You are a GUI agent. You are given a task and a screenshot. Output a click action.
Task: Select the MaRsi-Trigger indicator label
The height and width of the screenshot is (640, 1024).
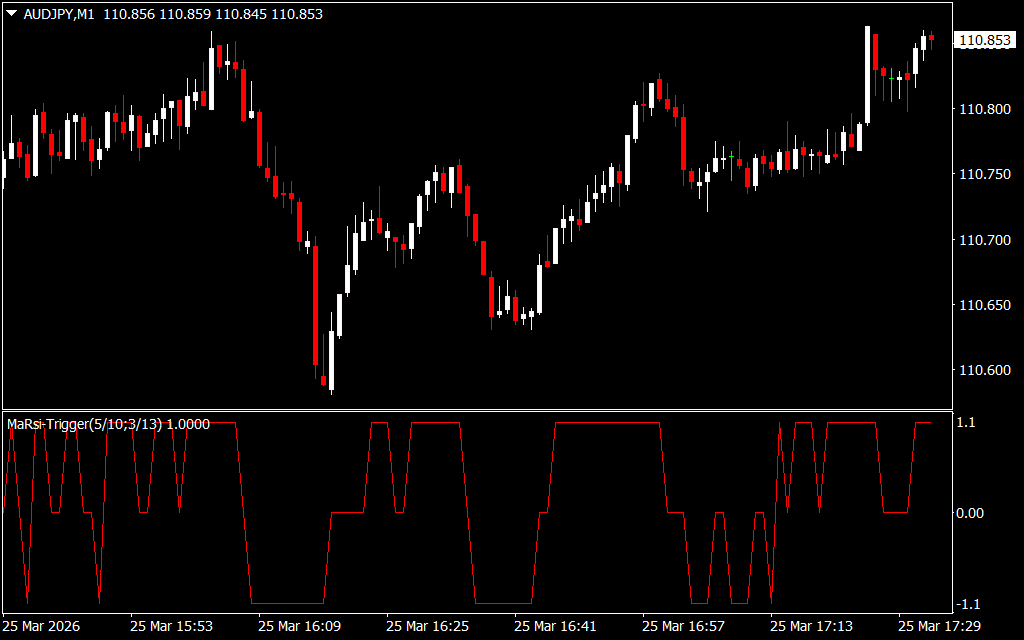coord(108,424)
